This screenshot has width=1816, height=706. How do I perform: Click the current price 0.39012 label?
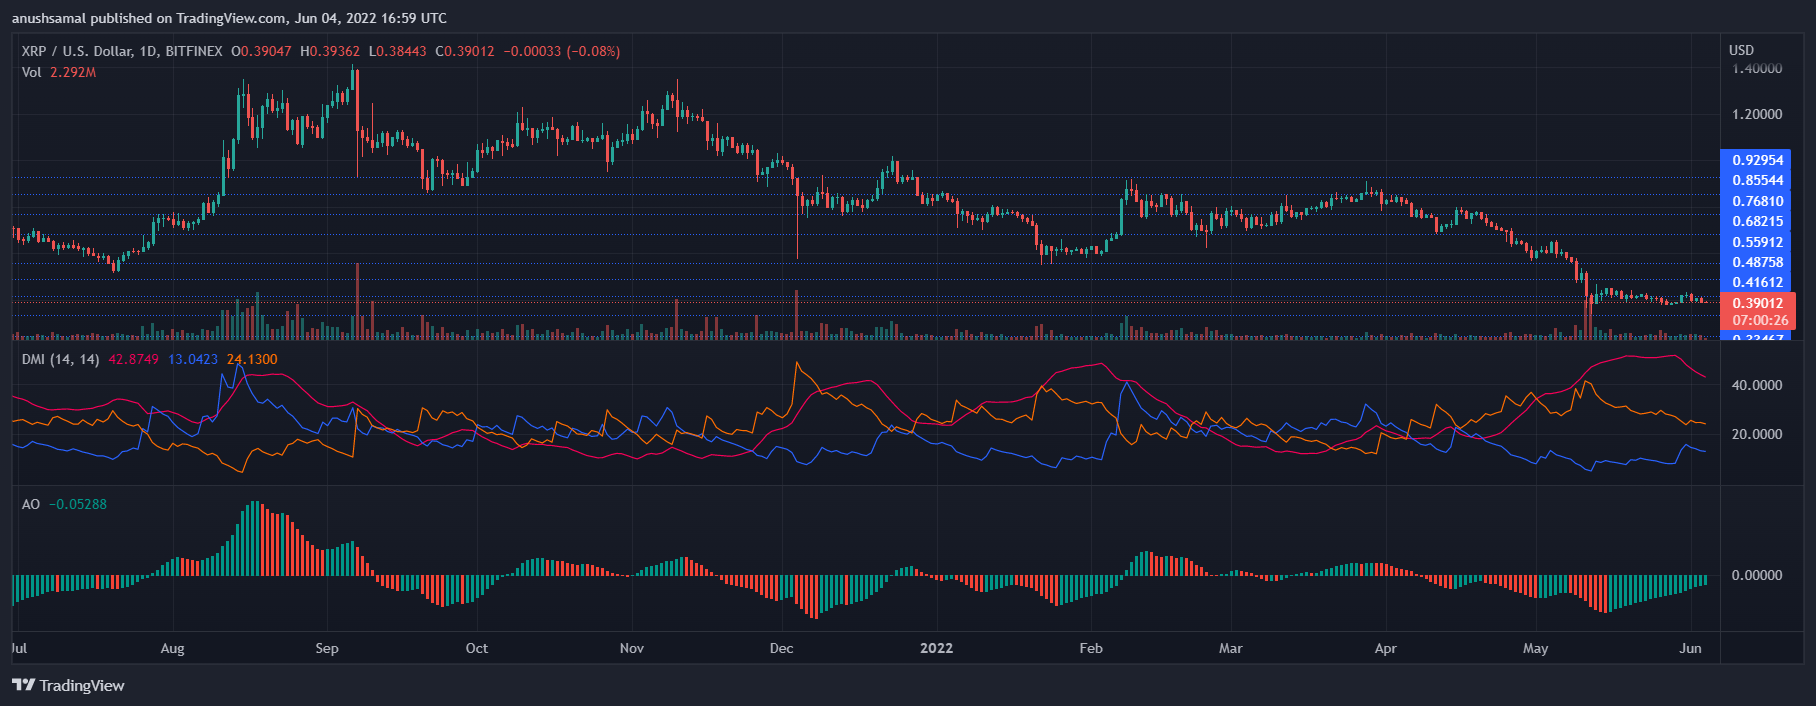1757,303
